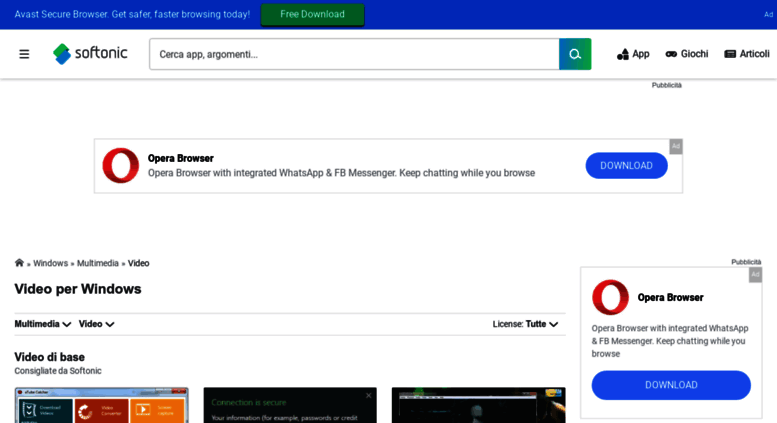Open the App menu item
This screenshot has width=777, height=423.
(x=633, y=54)
